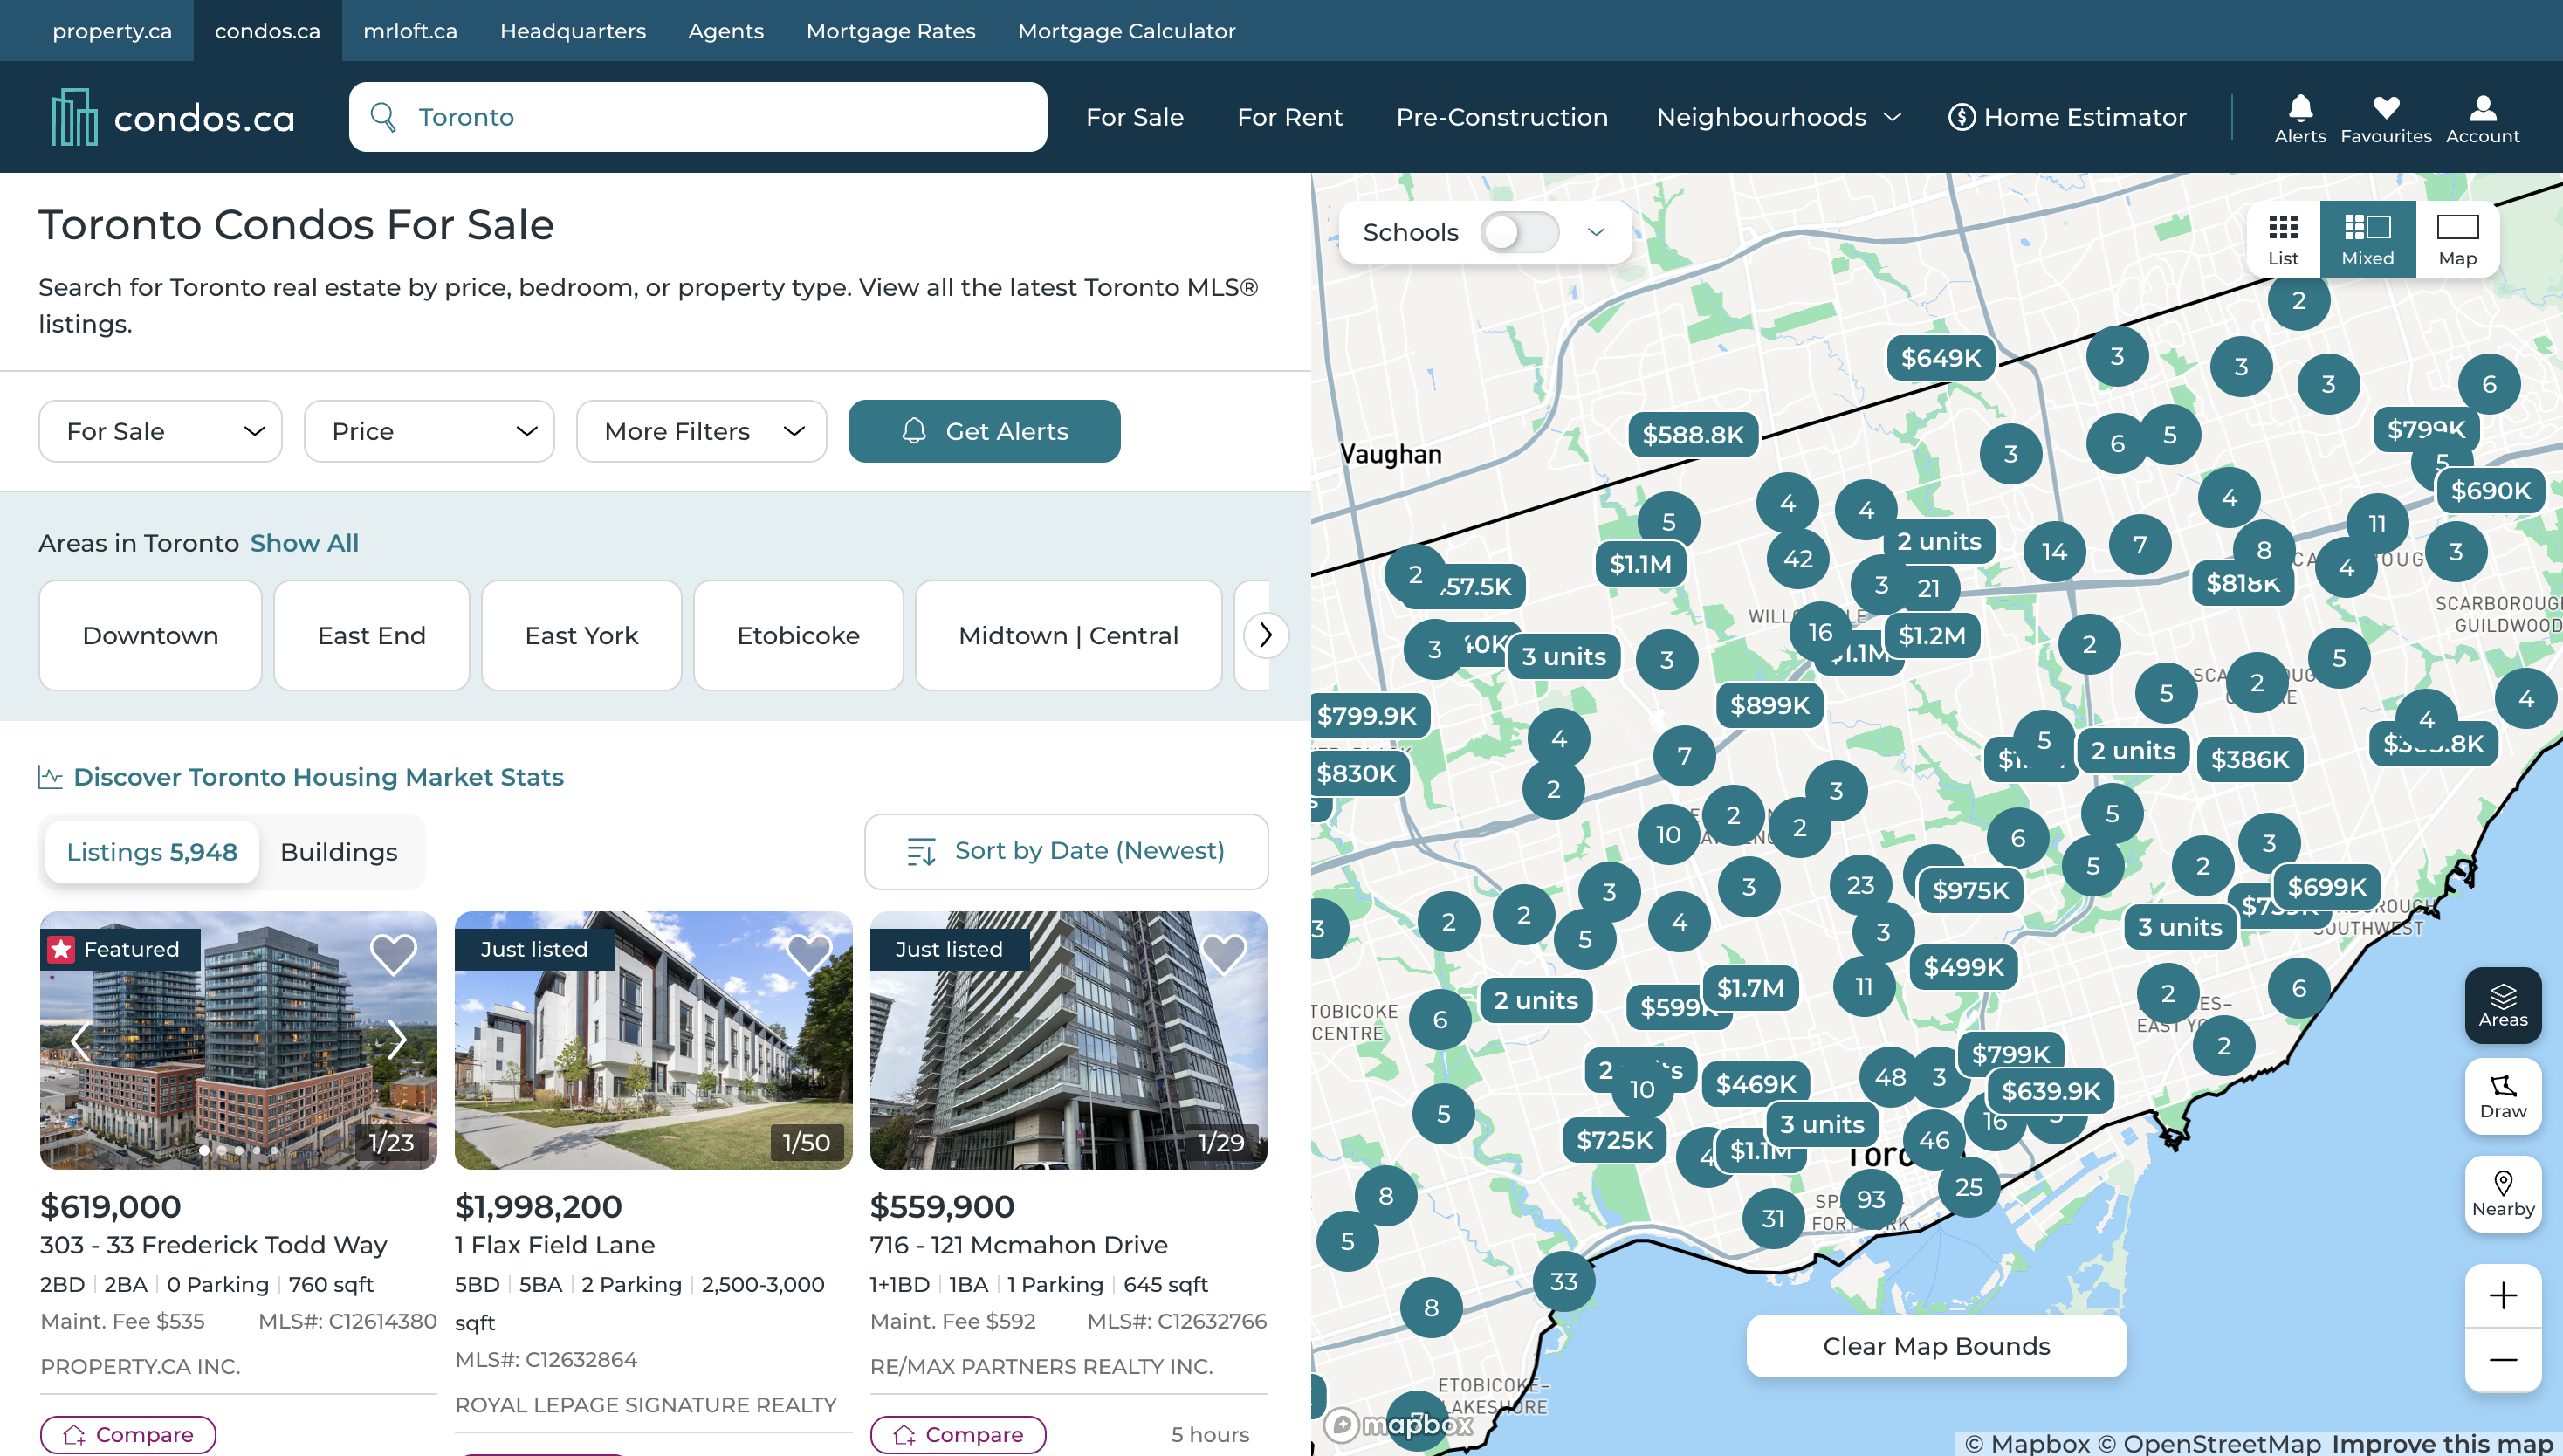Zoom in the map with plus
The image size is (2563, 1456).
(x=2502, y=1296)
